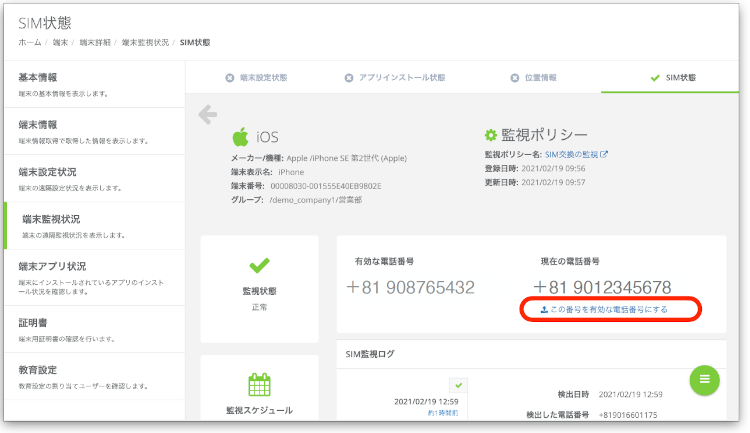Click the SIM状態 tab checkmark icon
This screenshot has width=750, height=433.
(655, 78)
